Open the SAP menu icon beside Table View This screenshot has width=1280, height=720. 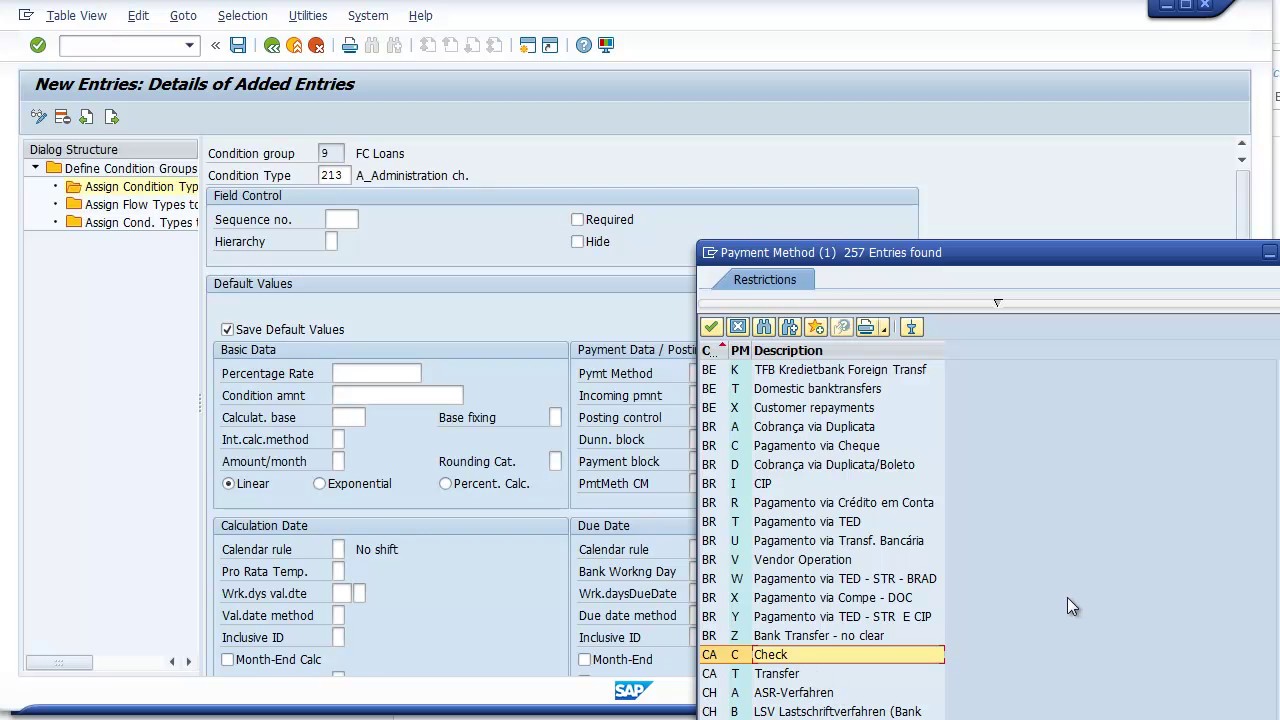click(26, 15)
